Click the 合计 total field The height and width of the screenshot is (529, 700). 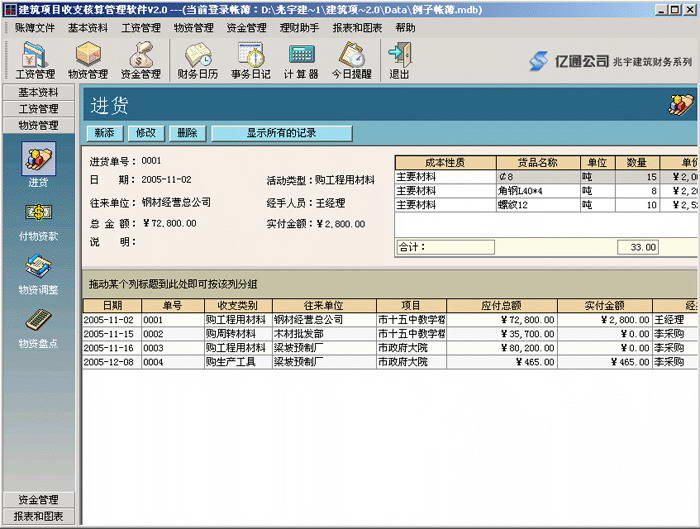[446, 247]
